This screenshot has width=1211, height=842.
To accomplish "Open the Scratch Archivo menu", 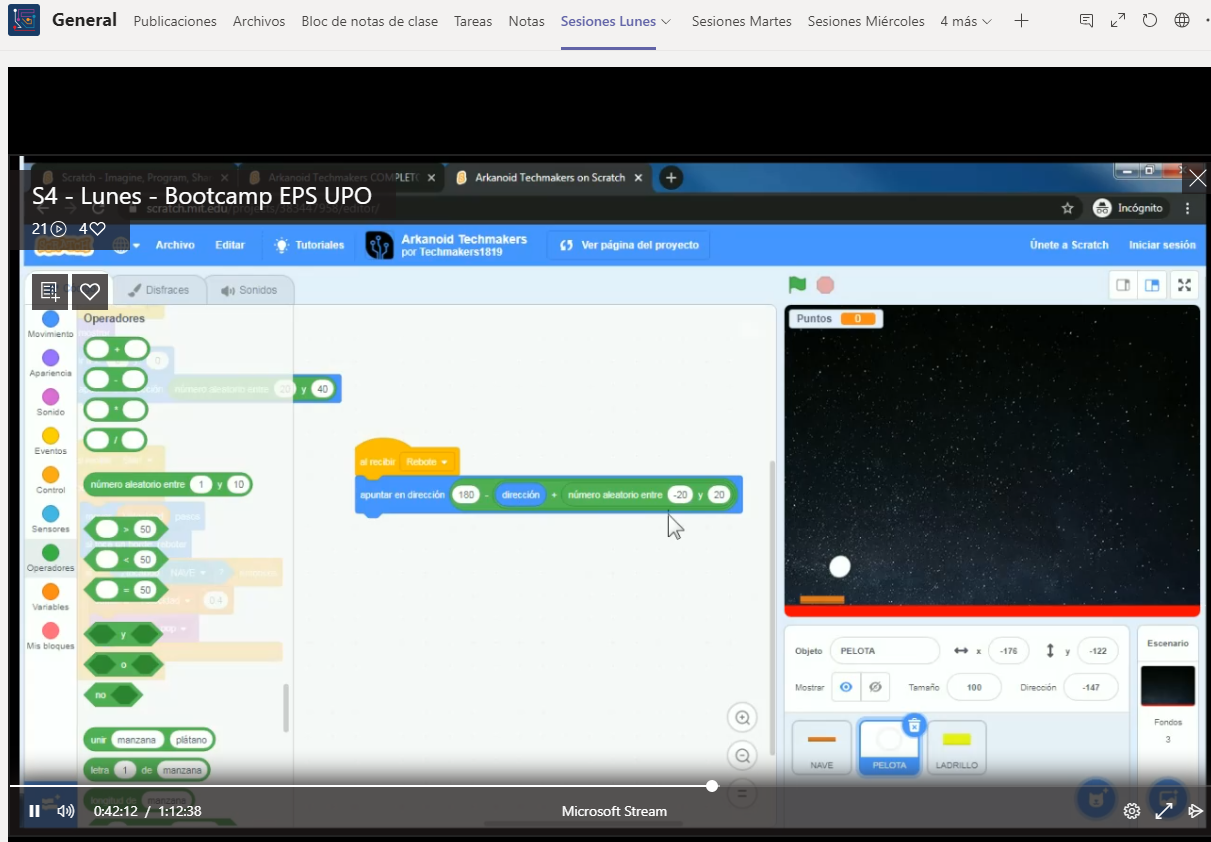I will tap(175, 245).
